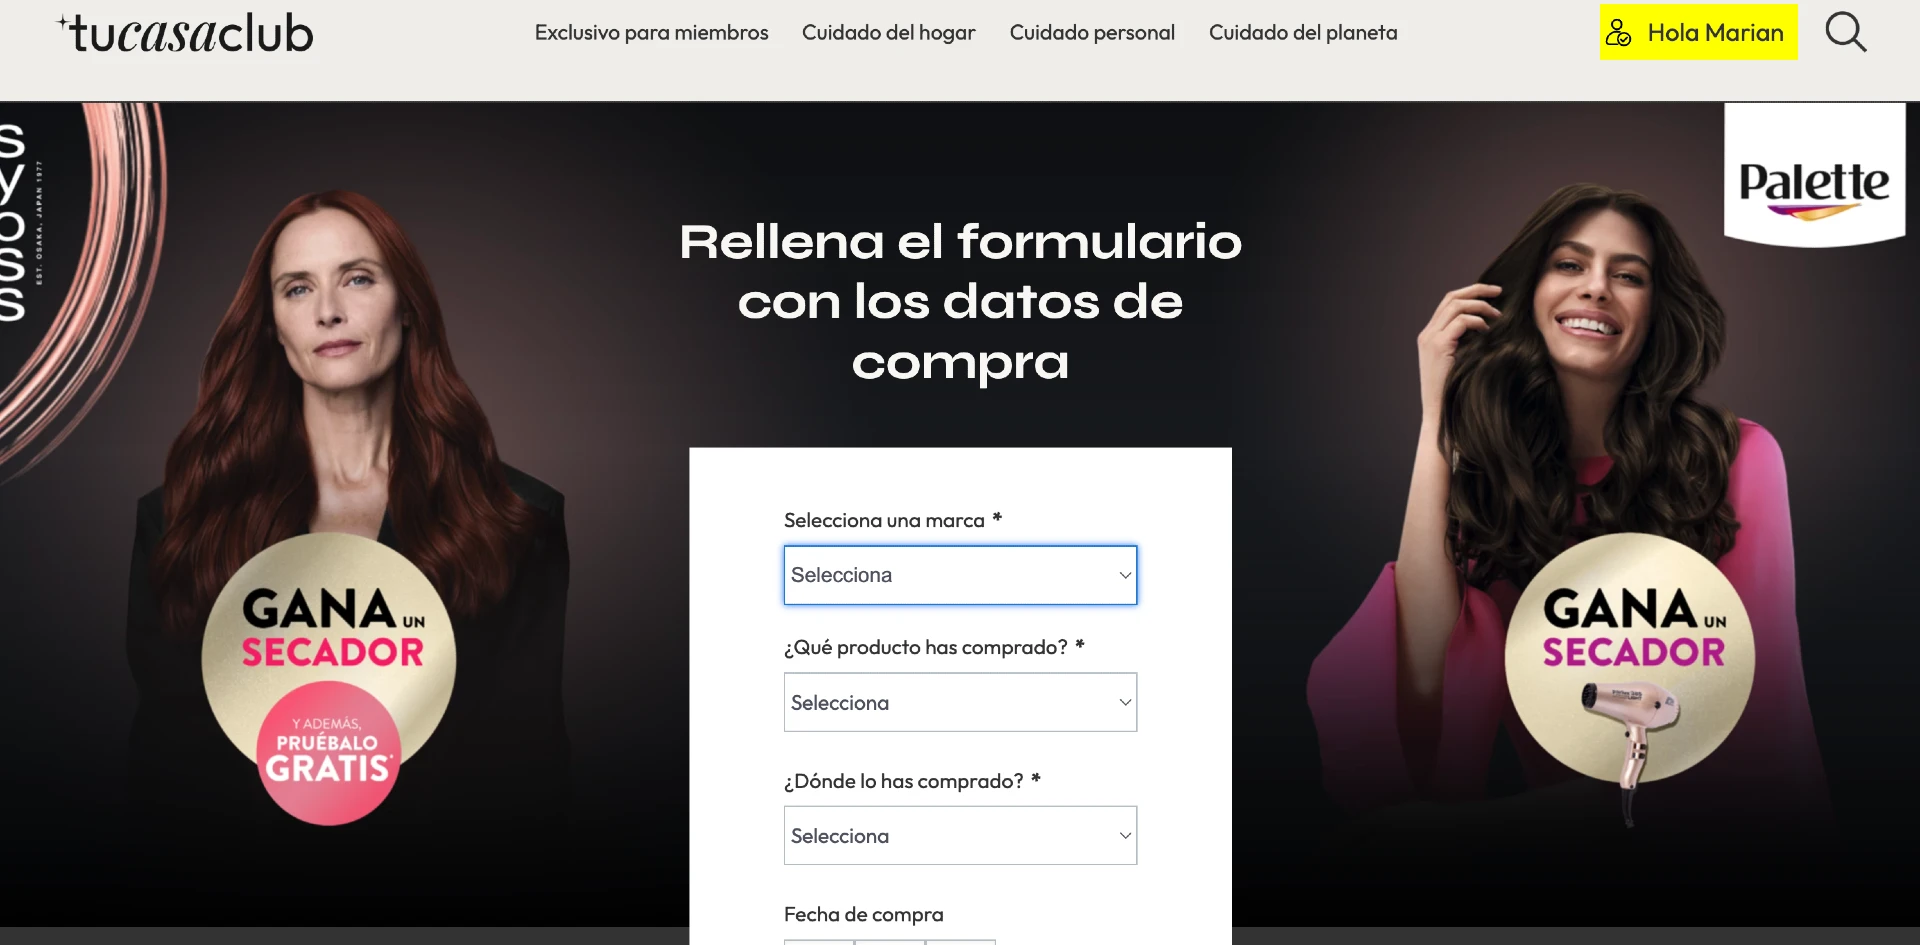Image resolution: width=1920 pixels, height=945 pixels.
Task: Open the ¿Dónde lo has comprado? dropdown
Action: point(960,835)
